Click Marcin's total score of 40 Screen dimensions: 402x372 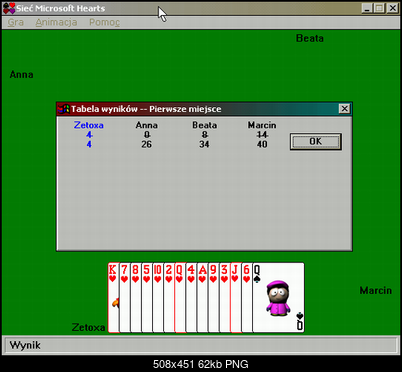[262, 144]
